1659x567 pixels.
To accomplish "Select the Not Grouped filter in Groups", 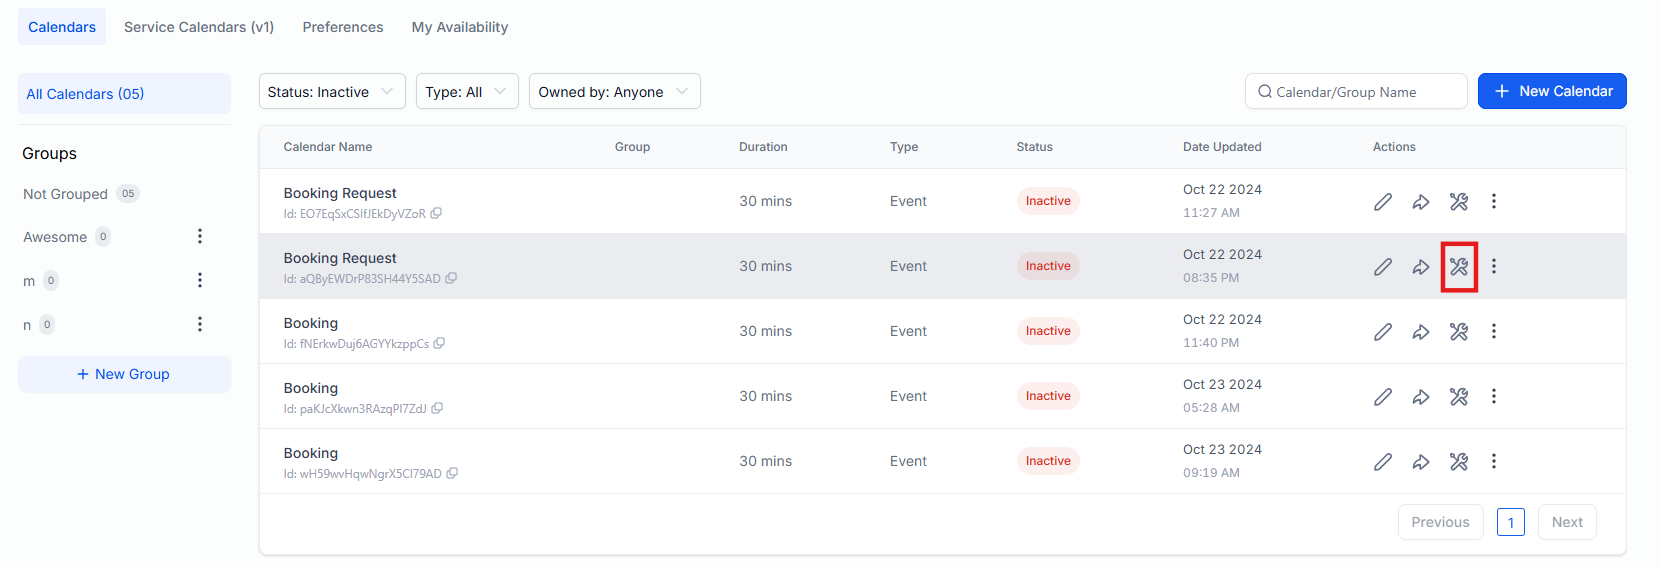I will [66, 194].
